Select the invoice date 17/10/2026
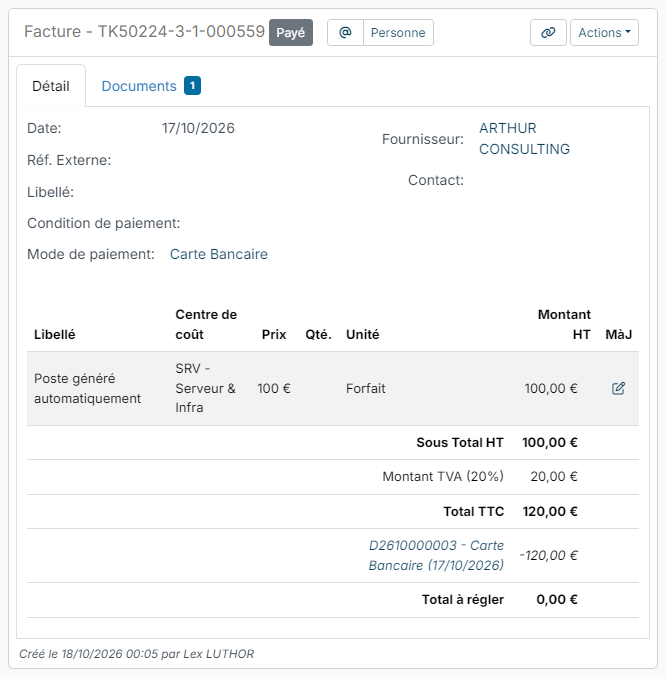The width and height of the screenshot is (666, 677). (198, 128)
